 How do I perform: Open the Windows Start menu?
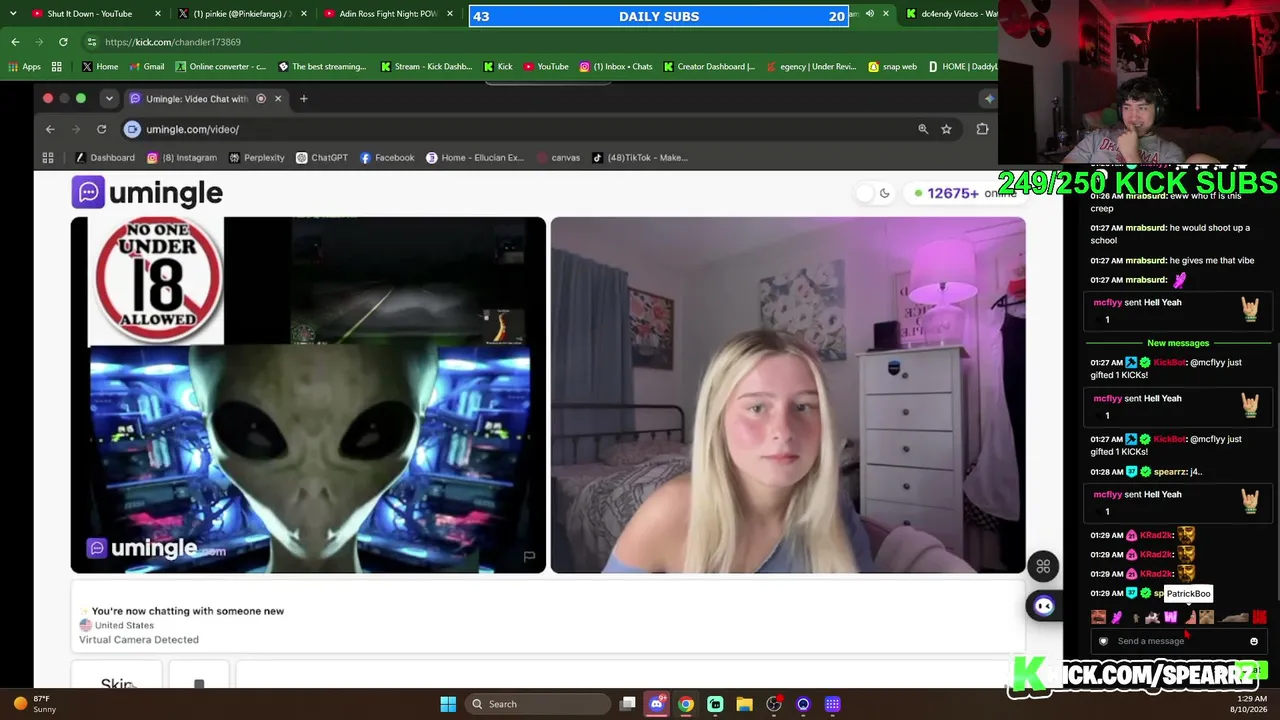(x=448, y=704)
